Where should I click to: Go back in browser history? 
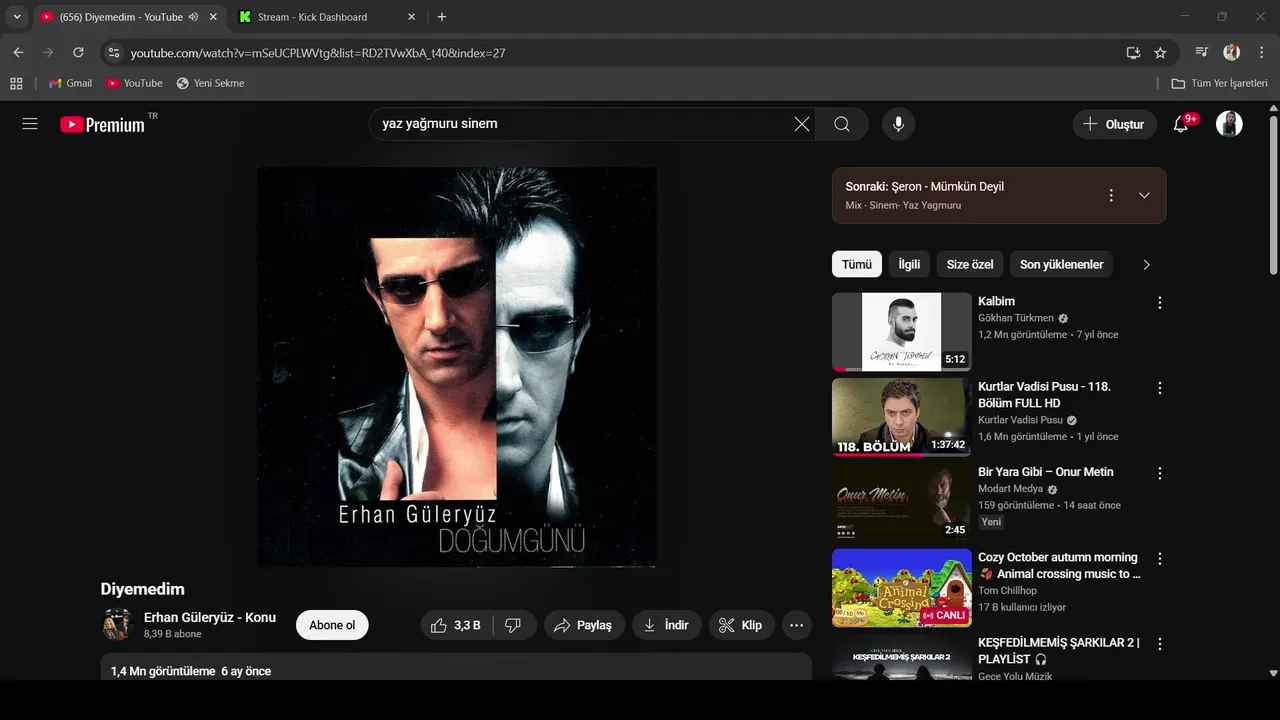(18, 52)
